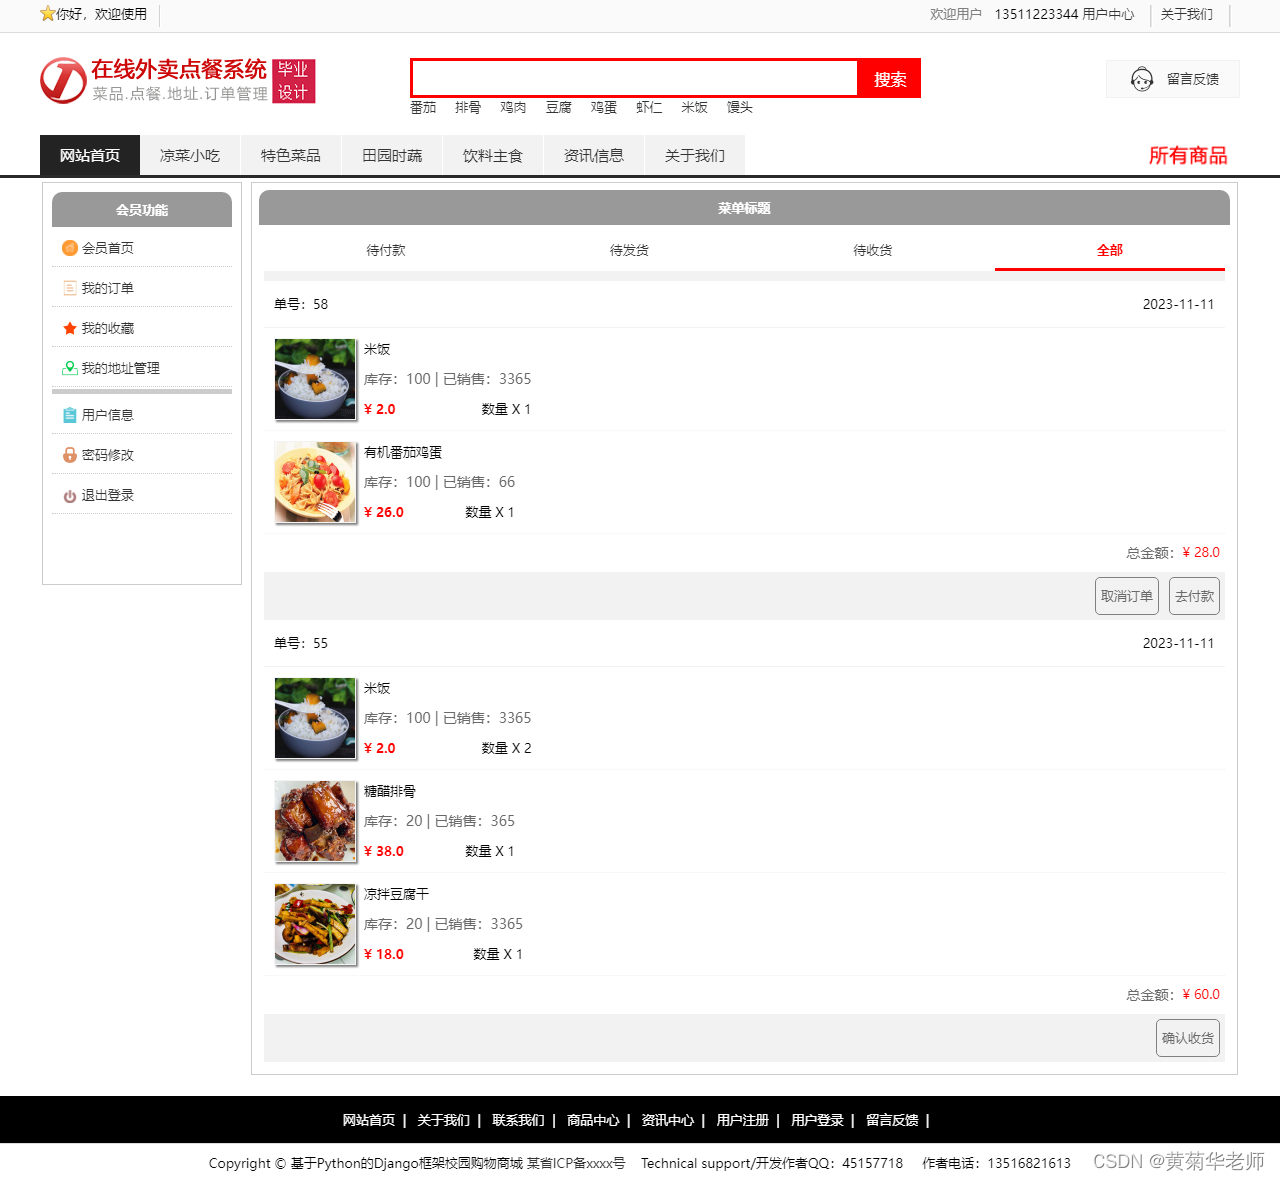Open the 田园时蔬 category tab
Image resolution: width=1280 pixels, height=1181 pixels.
[392, 155]
